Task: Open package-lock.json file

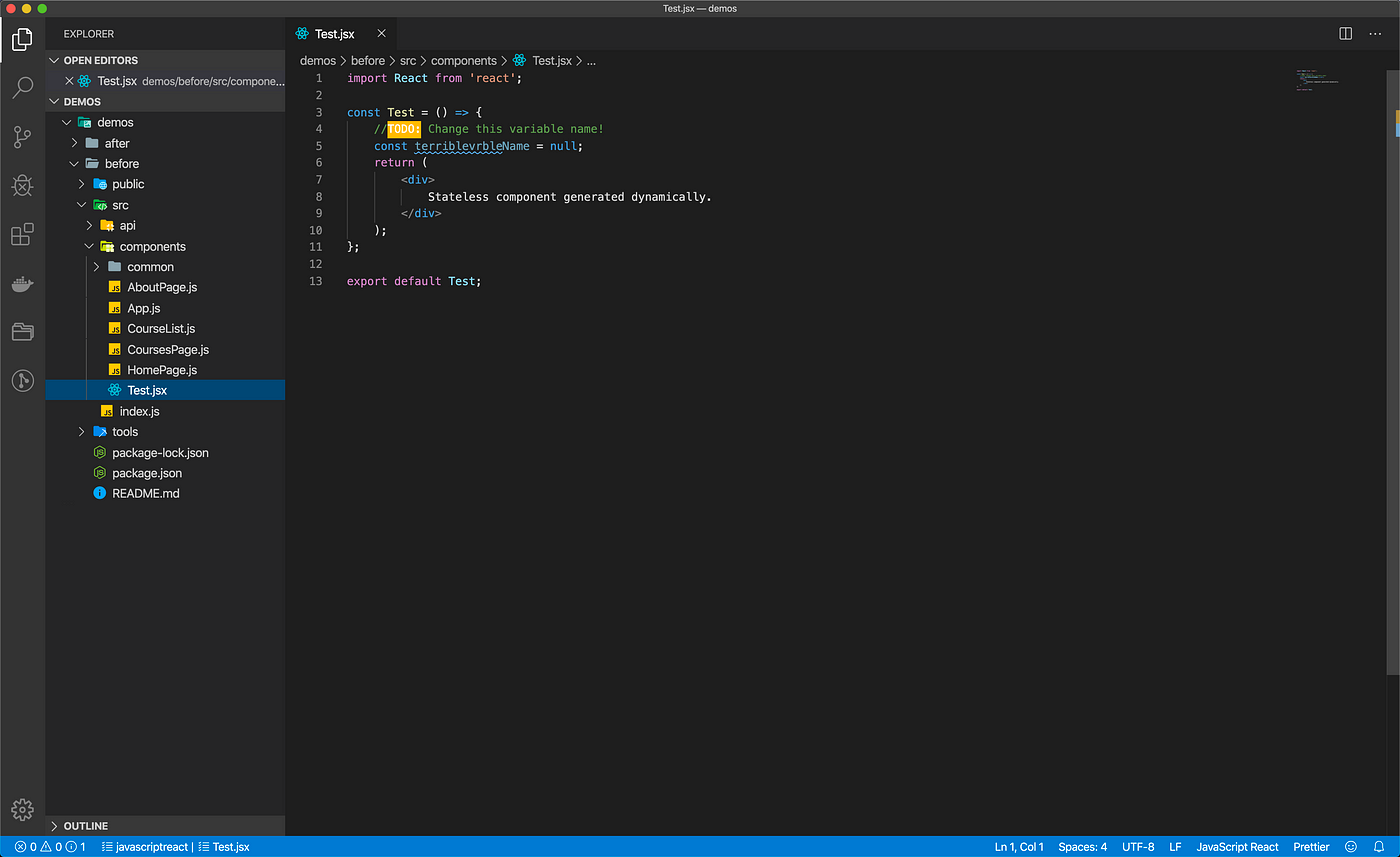Action: pyautogui.click(x=165, y=452)
